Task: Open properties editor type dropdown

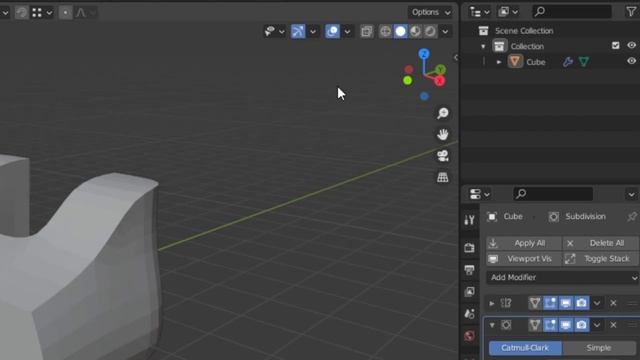Action: point(480,194)
